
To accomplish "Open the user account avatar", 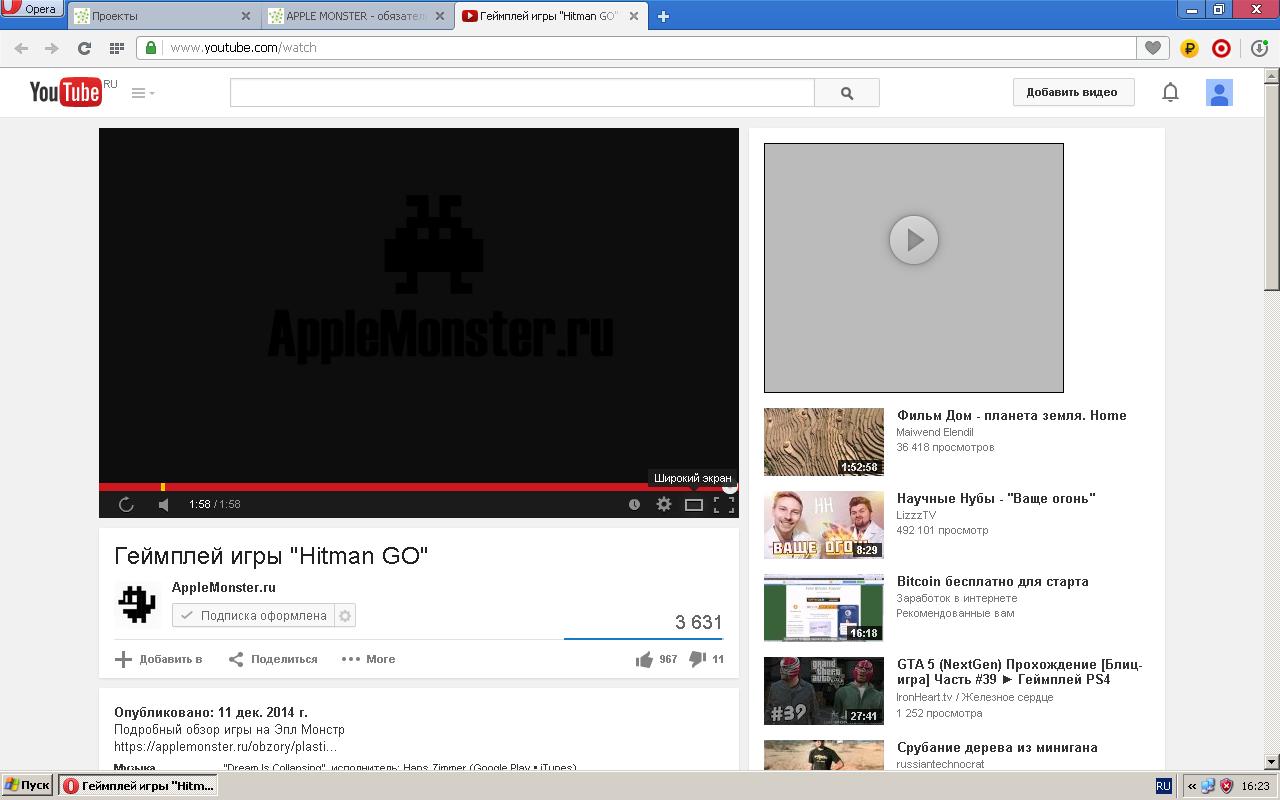I will coord(1219,92).
